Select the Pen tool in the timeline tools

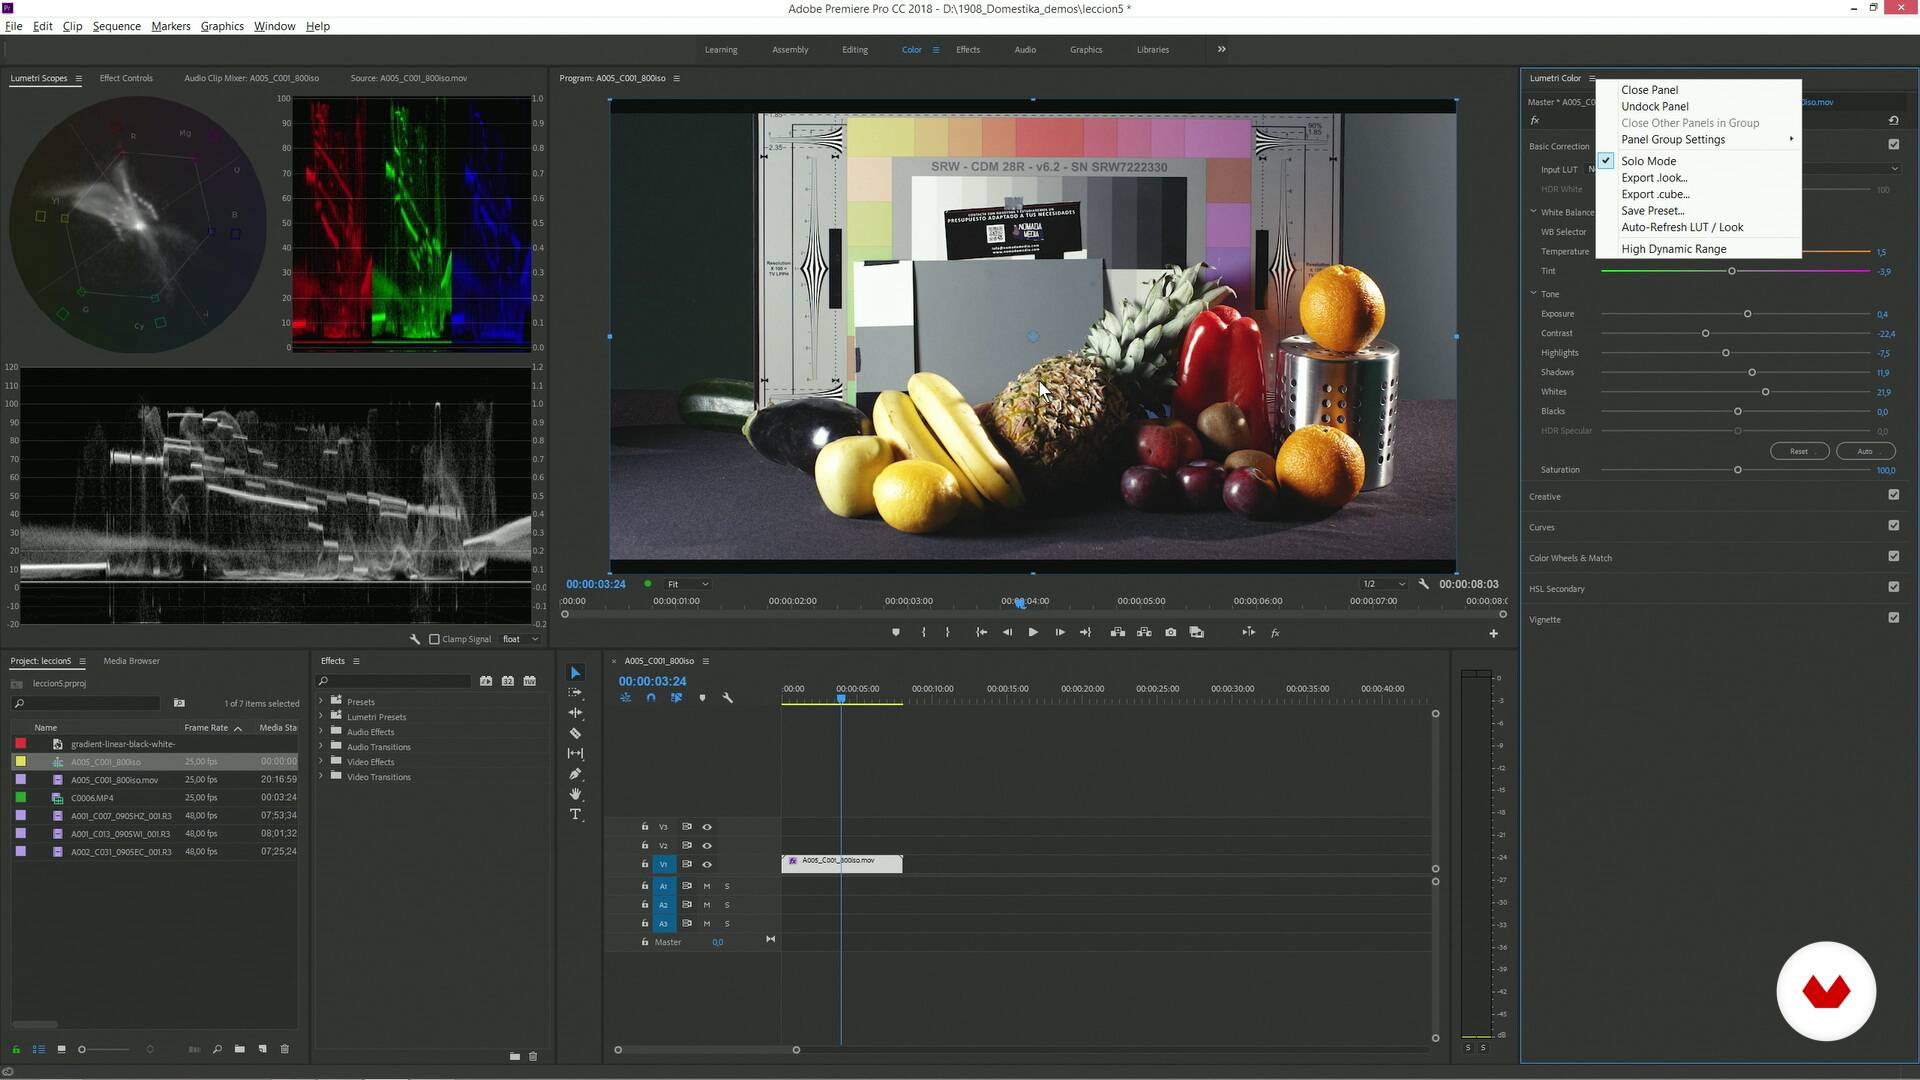pyautogui.click(x=575, y=774)
